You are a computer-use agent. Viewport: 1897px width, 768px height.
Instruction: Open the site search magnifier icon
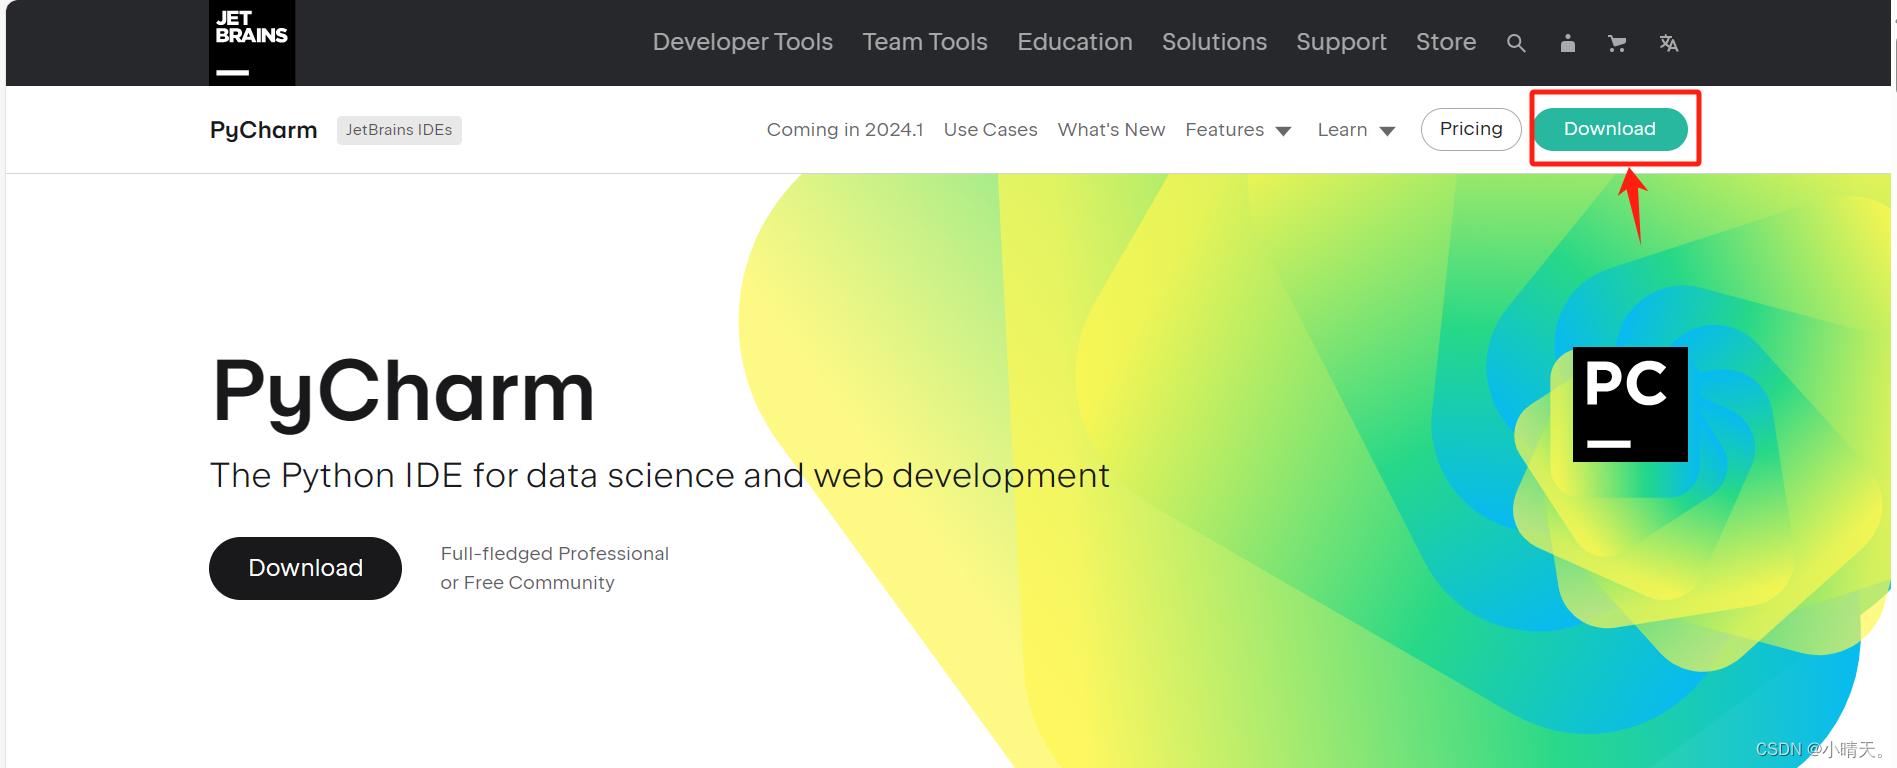[x=1516, y=43]
